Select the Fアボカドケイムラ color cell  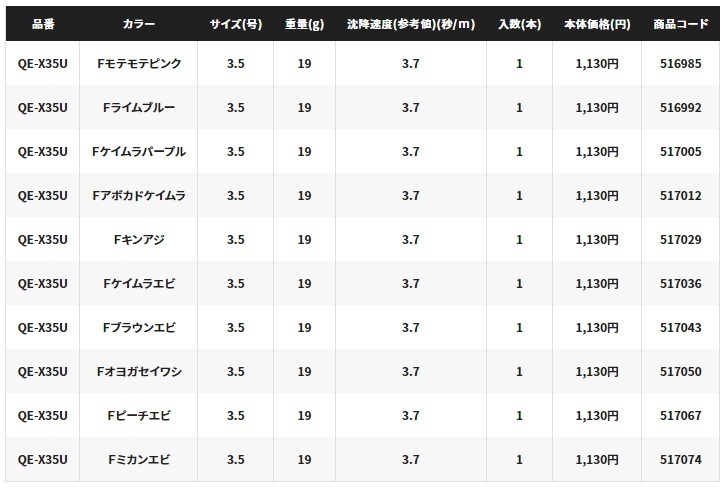coord(138,196)
